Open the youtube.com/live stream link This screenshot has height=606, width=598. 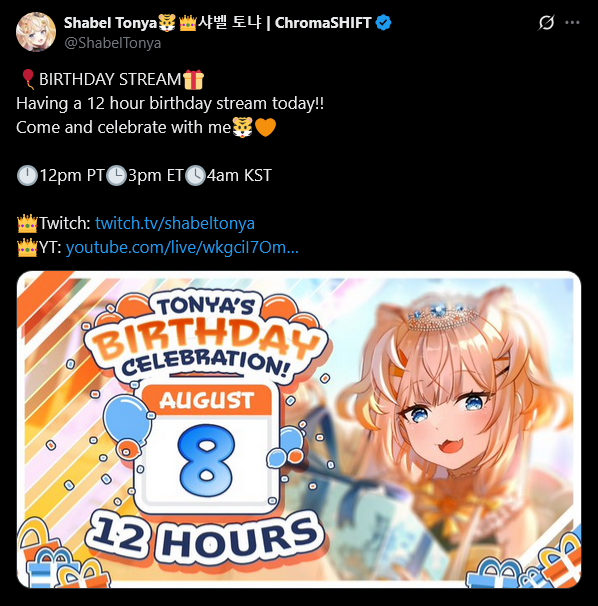tap(182, 247)
